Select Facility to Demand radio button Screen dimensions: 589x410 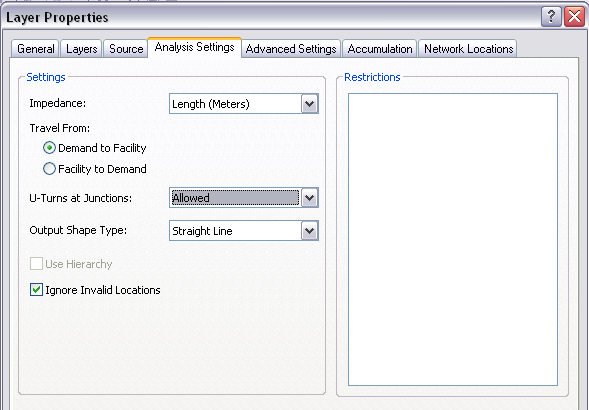[x=49, y=169]
